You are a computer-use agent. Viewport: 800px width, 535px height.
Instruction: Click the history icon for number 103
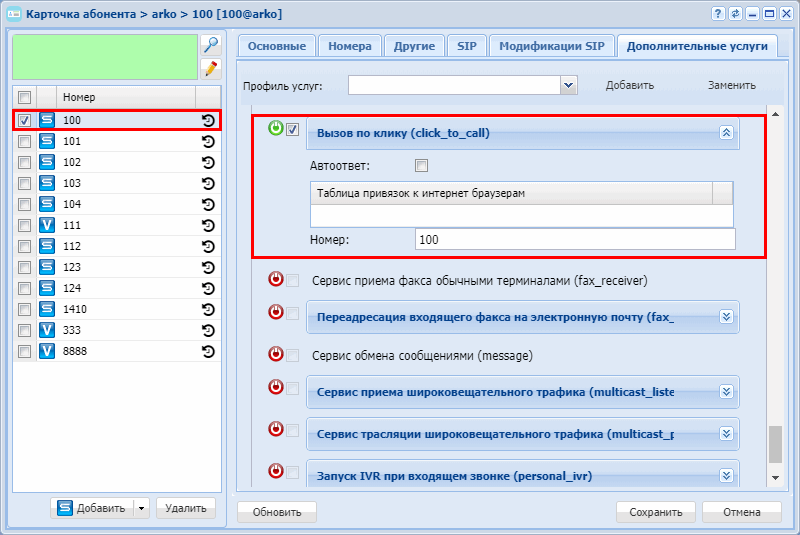click(208, 183)
